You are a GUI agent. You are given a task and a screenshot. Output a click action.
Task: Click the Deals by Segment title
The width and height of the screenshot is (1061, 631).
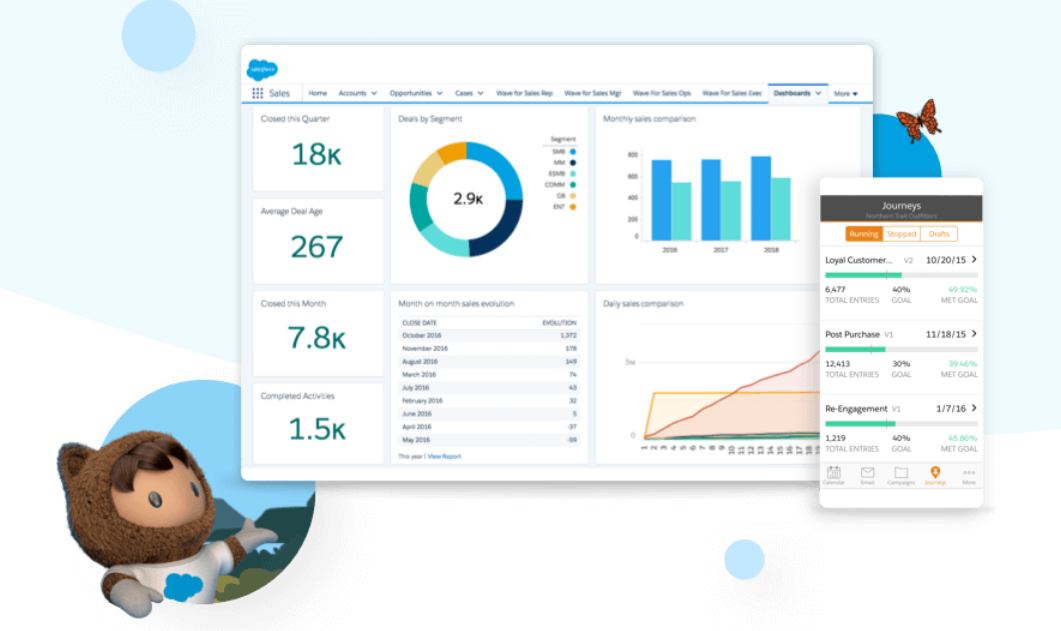pyautogui.click(x=430, y=119)
